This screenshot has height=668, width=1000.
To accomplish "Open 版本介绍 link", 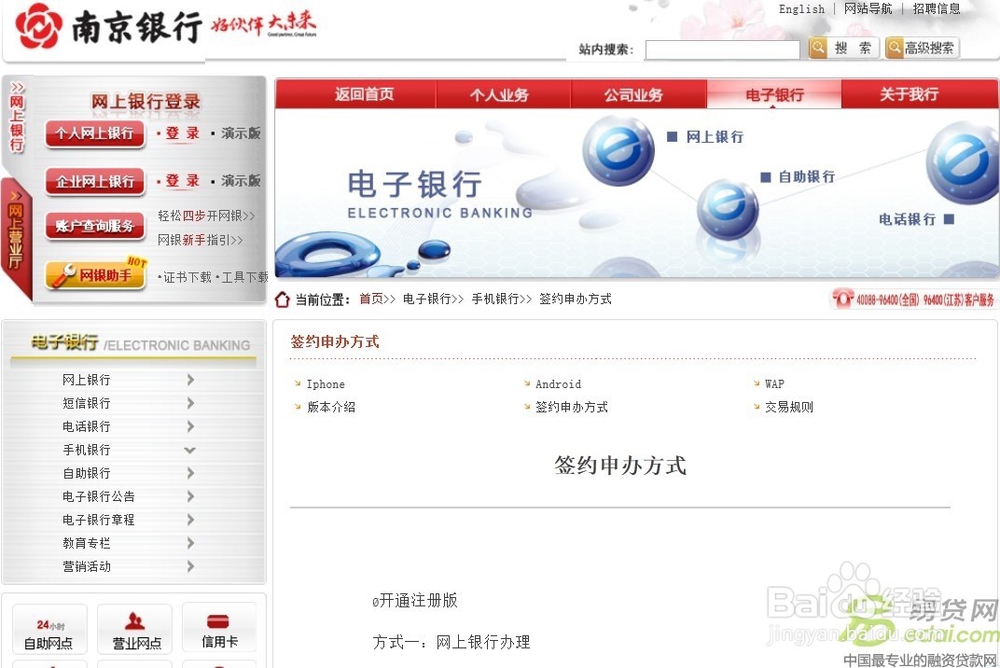I will click(x=331, y=407).
